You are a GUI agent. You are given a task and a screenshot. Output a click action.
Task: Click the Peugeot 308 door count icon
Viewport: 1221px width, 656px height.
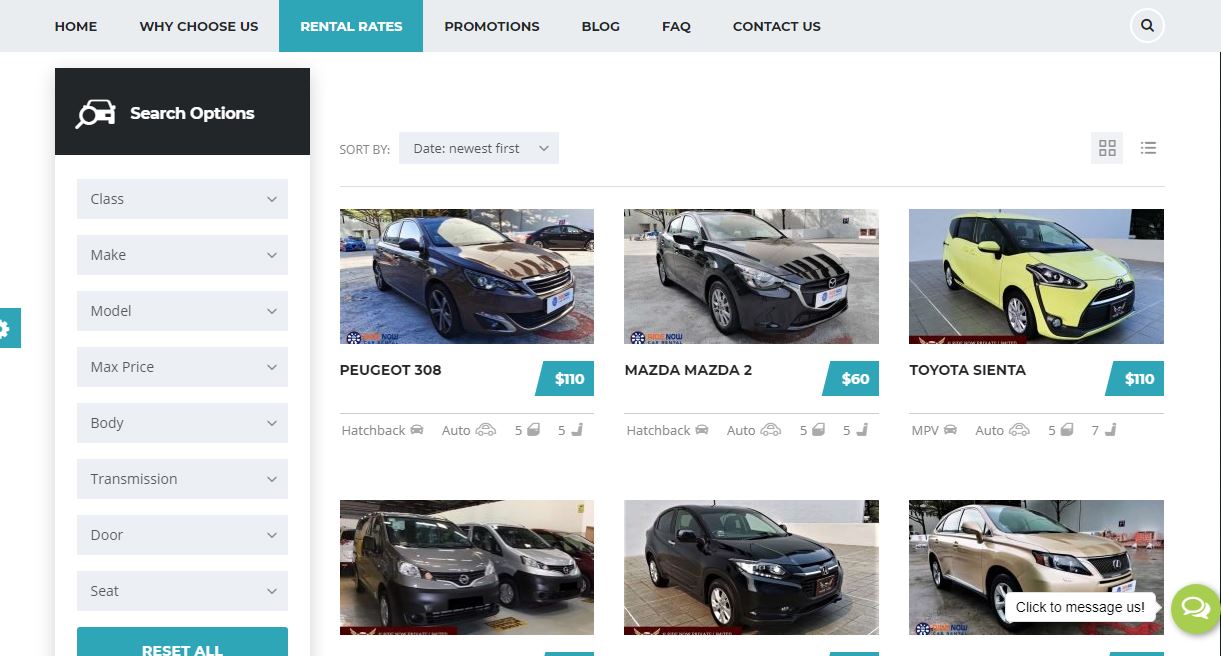534,430
